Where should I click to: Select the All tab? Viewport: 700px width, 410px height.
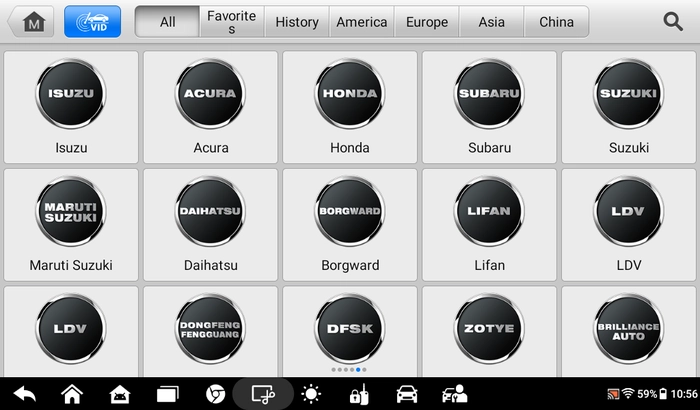tap(167, 21)
